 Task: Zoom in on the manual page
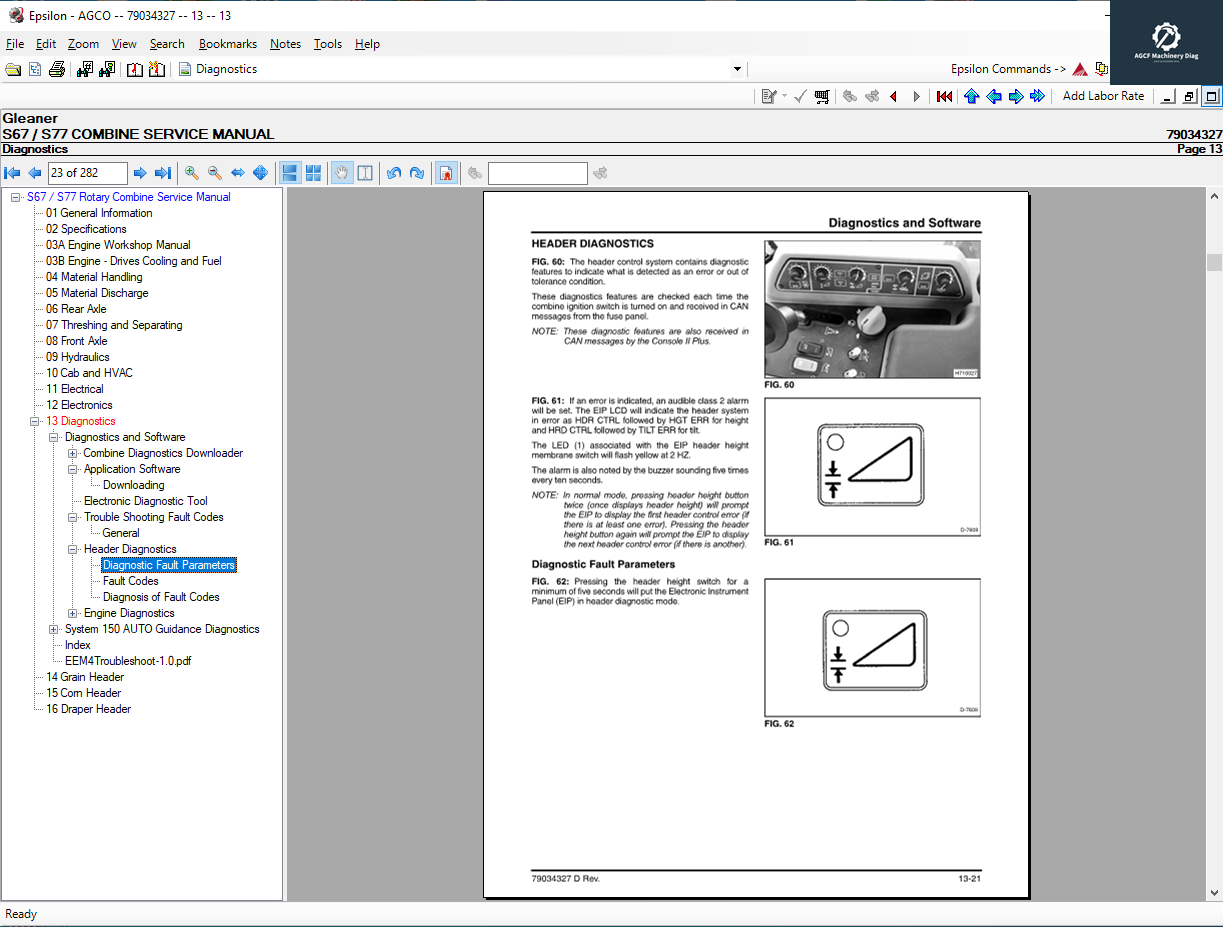click(190, 173)
